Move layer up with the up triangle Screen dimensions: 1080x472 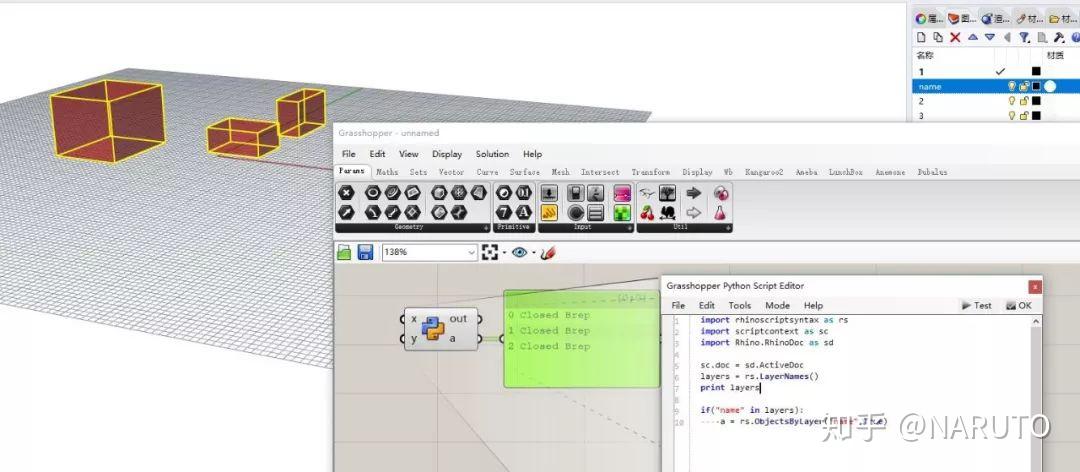pyautogui.click(x=973, y=37)
